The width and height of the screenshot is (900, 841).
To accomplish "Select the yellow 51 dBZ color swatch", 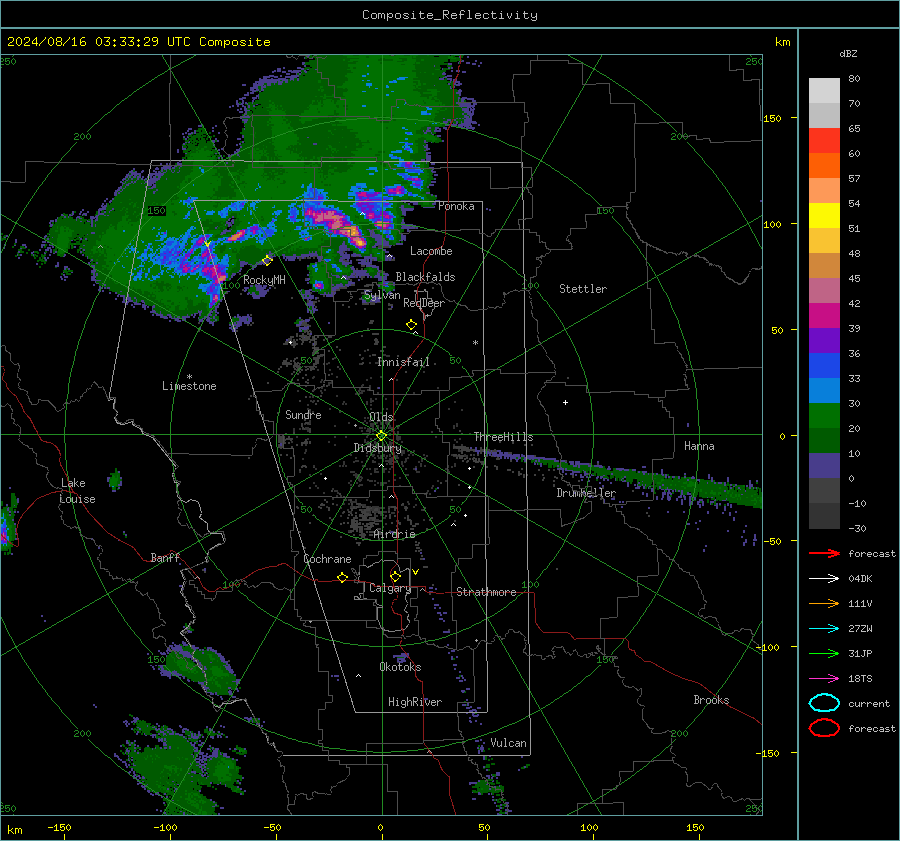I will (824, 215).
